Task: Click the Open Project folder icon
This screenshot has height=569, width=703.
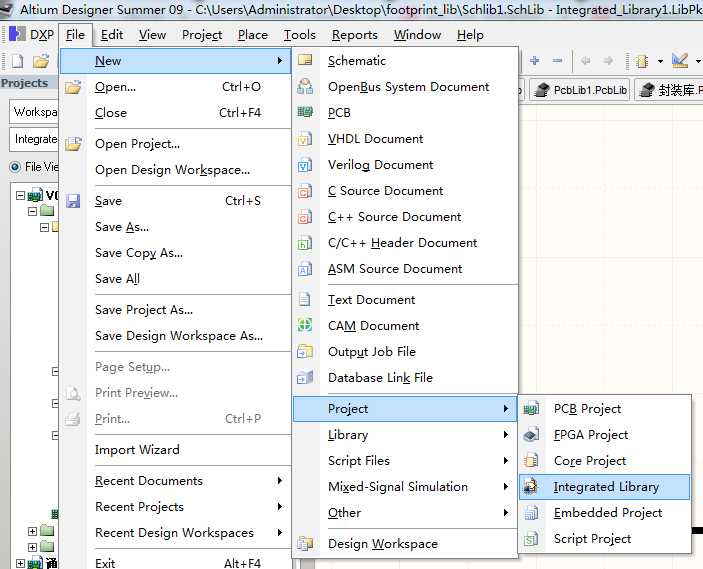Action: pyautogui.click(x=73, y=143)
